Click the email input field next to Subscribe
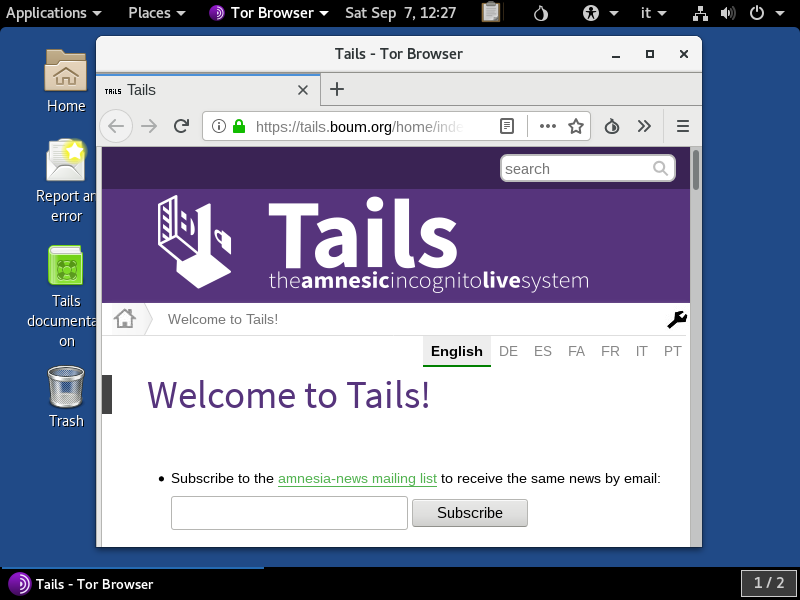The height and width of the screenshot is (600, 800). click(x=289, y=513)
